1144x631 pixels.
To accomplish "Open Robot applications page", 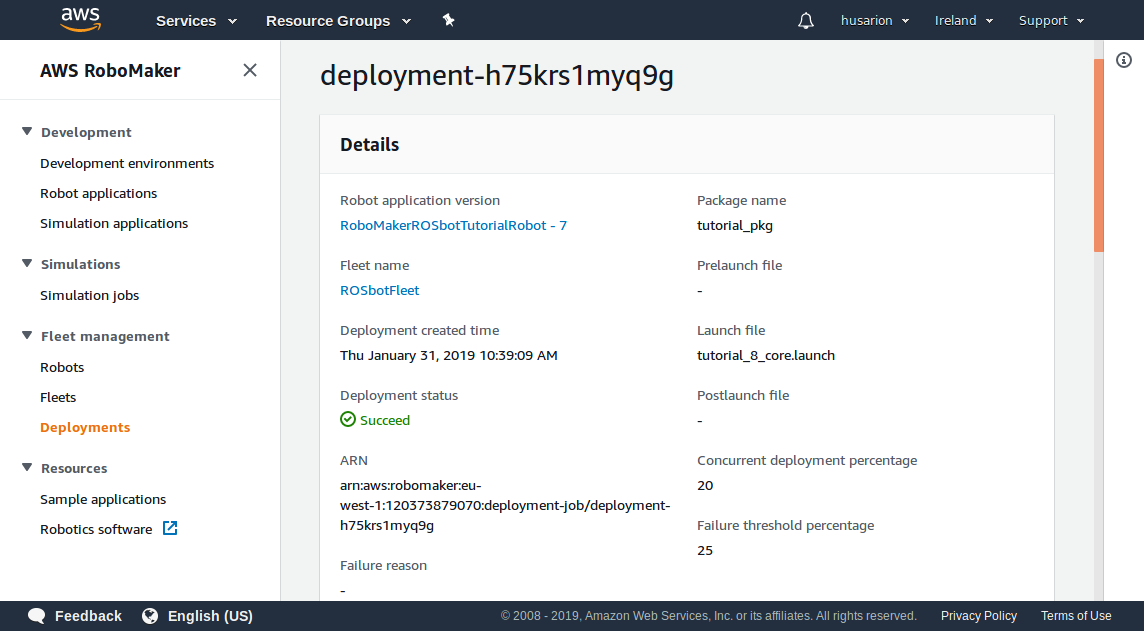I will point(98,193).
